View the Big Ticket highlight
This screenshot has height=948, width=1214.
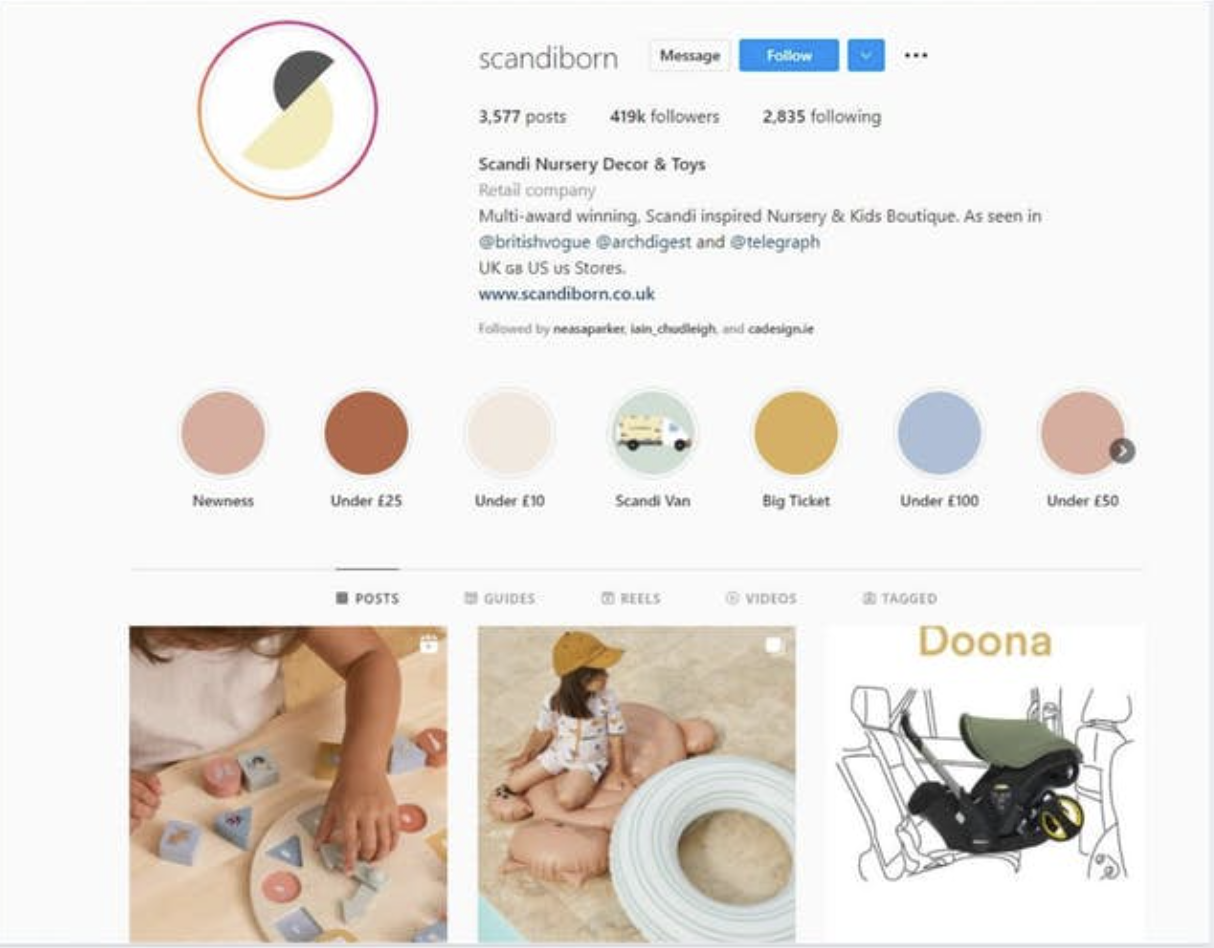796,433
